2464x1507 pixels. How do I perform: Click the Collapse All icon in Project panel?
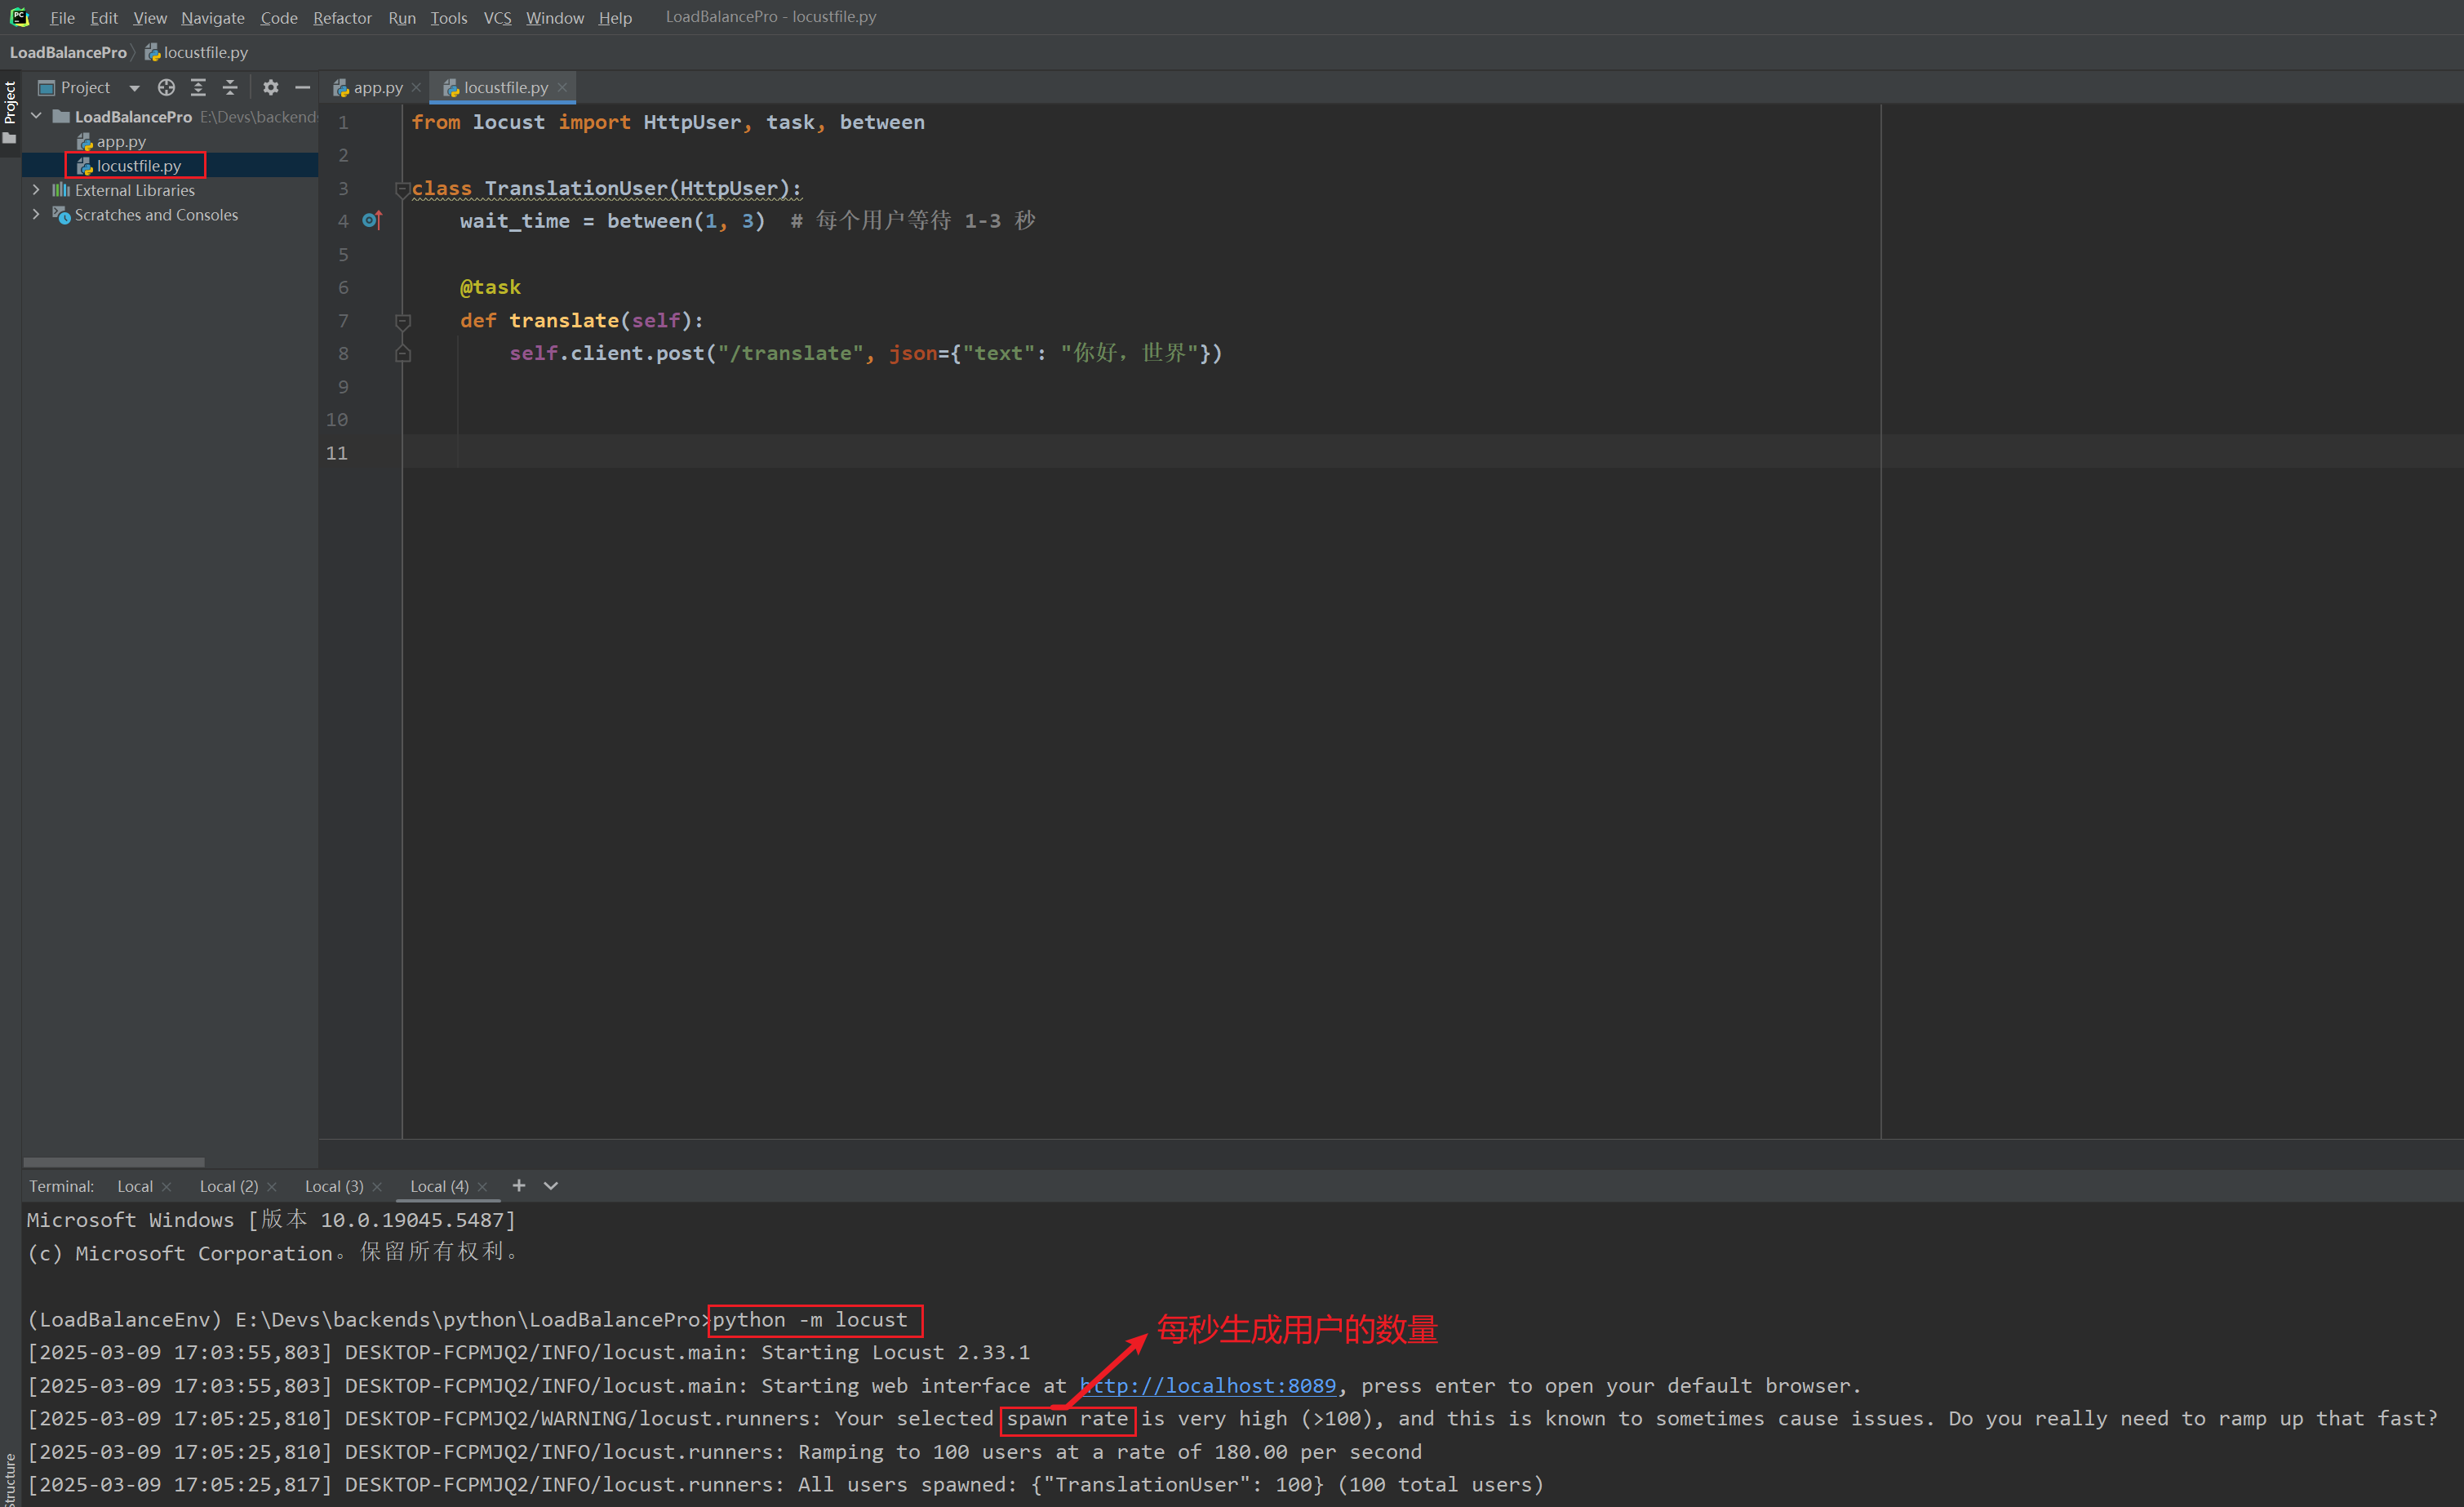230,88
